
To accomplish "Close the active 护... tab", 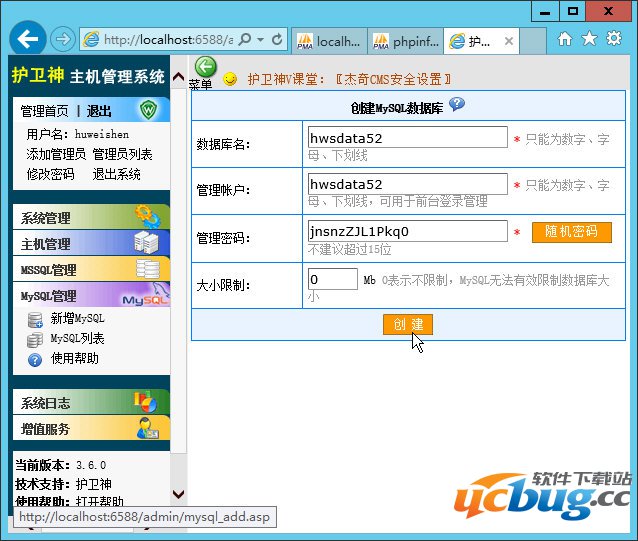I will click(509, 41).
